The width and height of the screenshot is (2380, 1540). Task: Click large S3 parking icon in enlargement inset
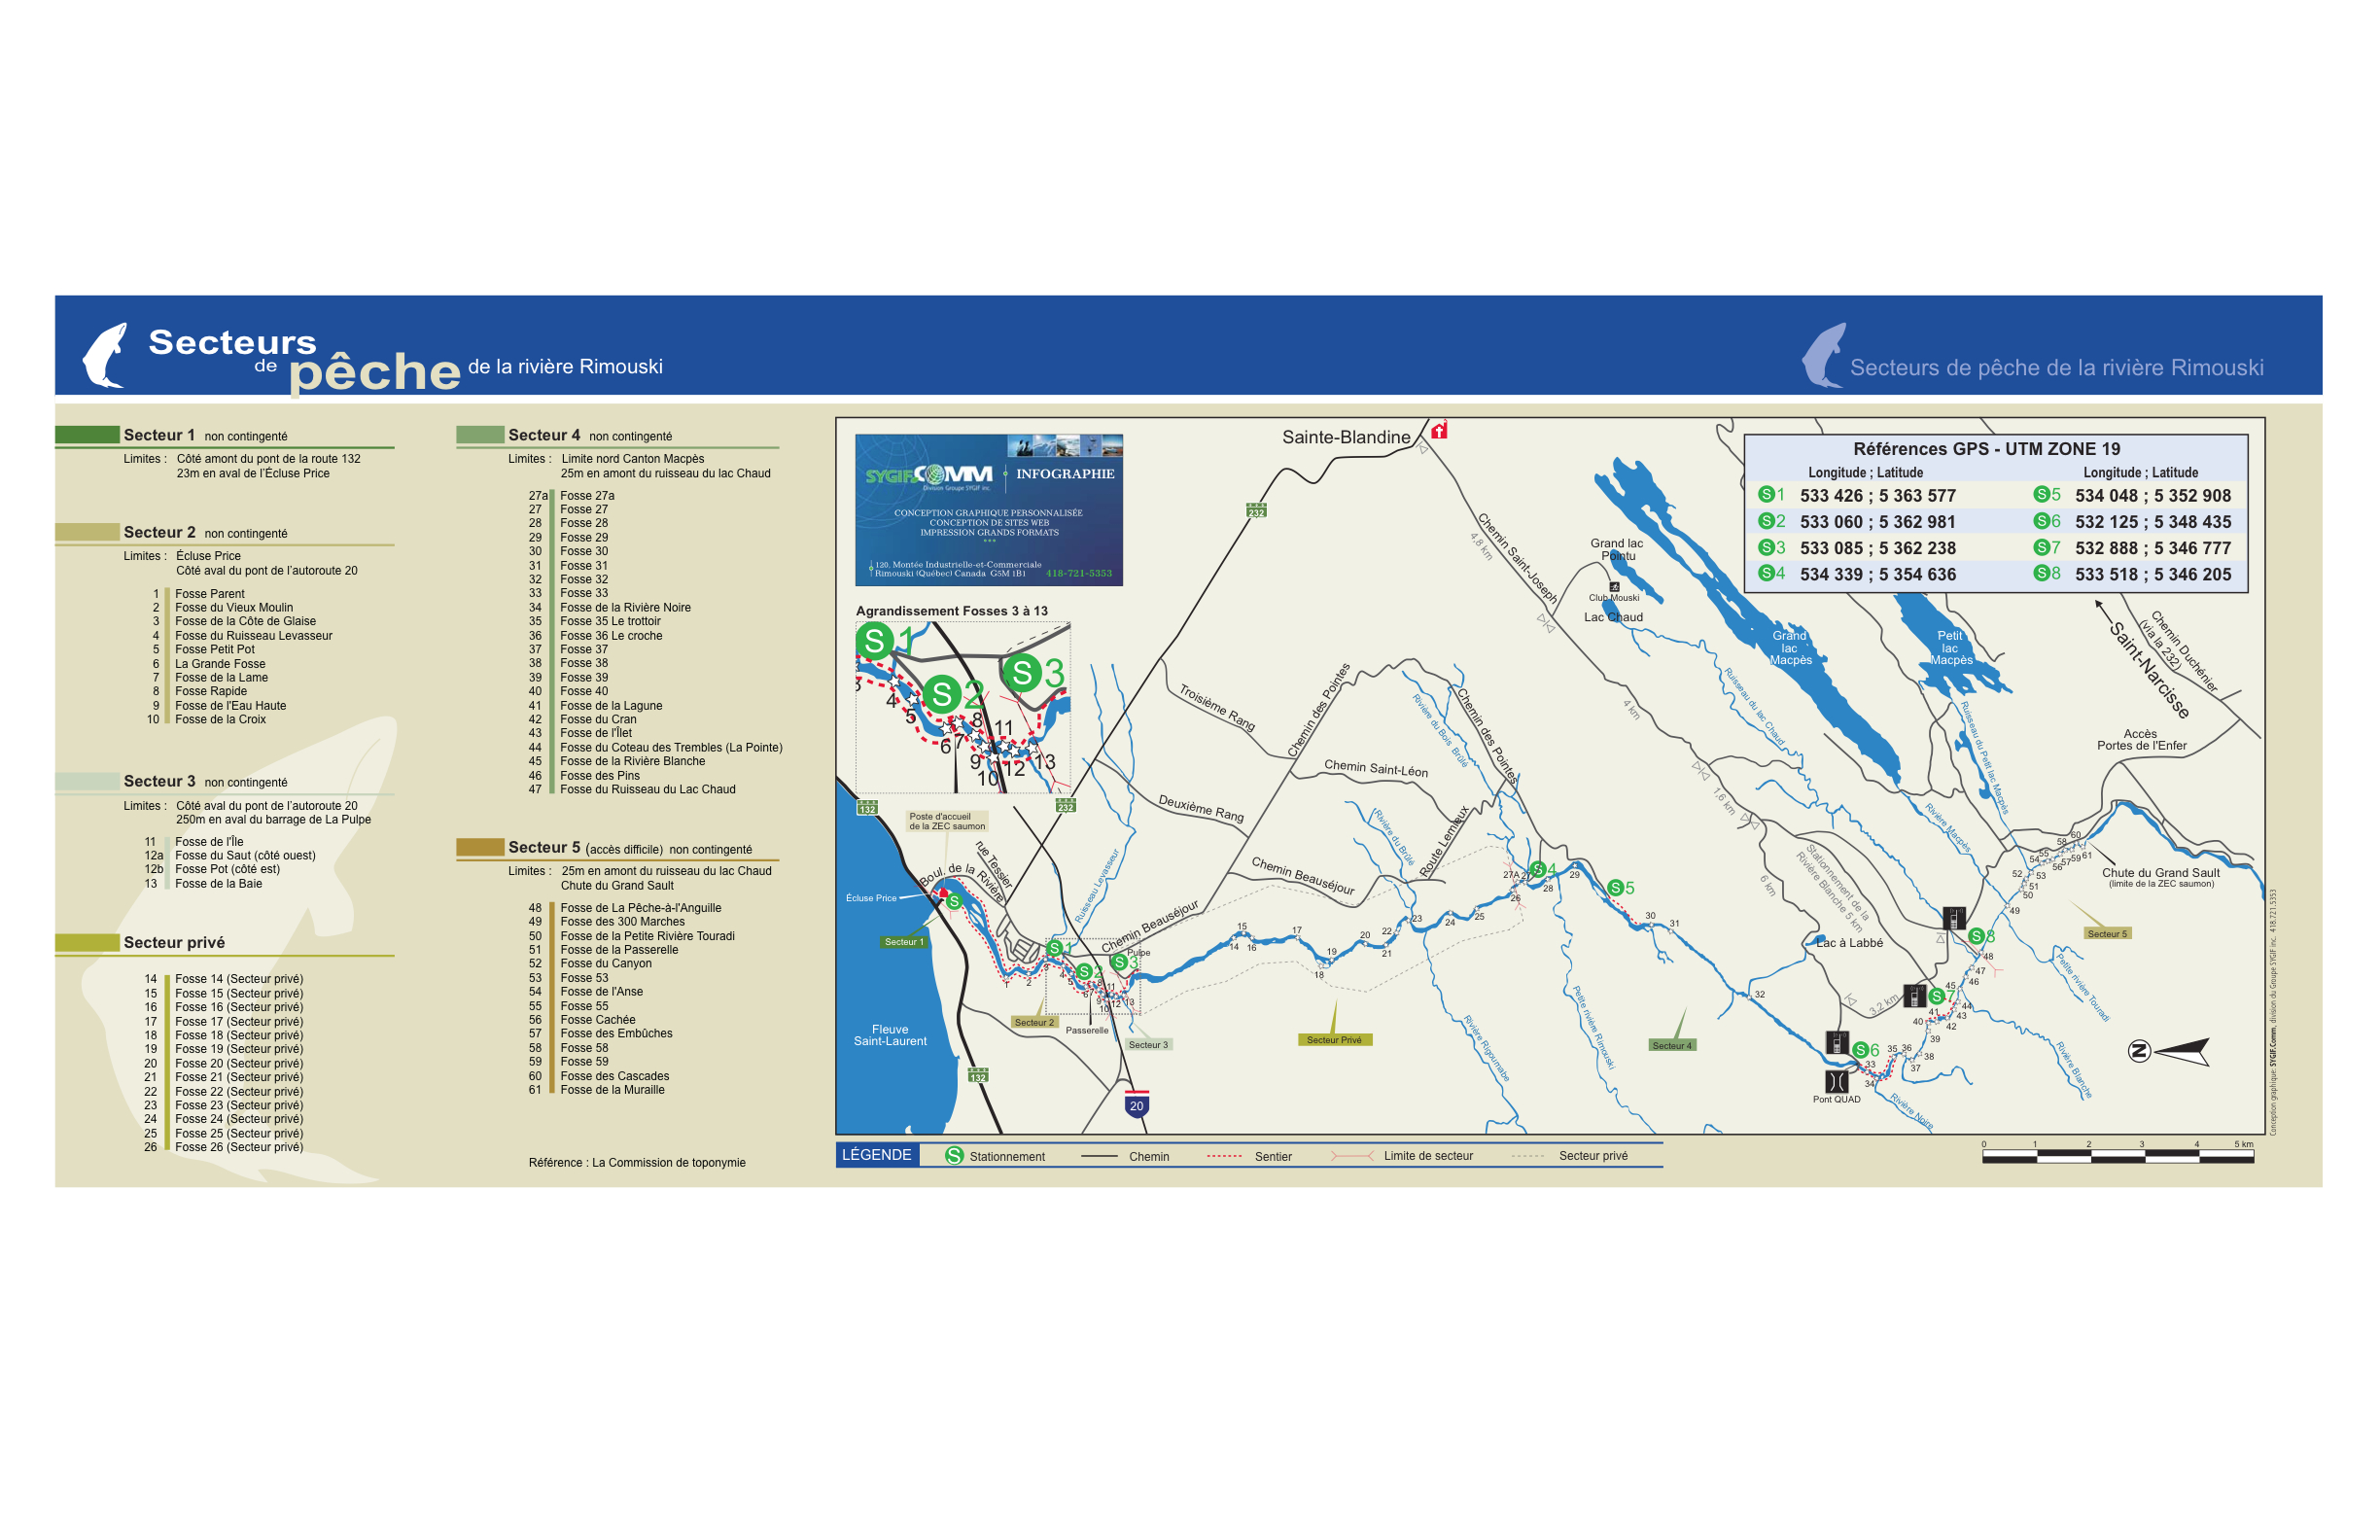1022,673
